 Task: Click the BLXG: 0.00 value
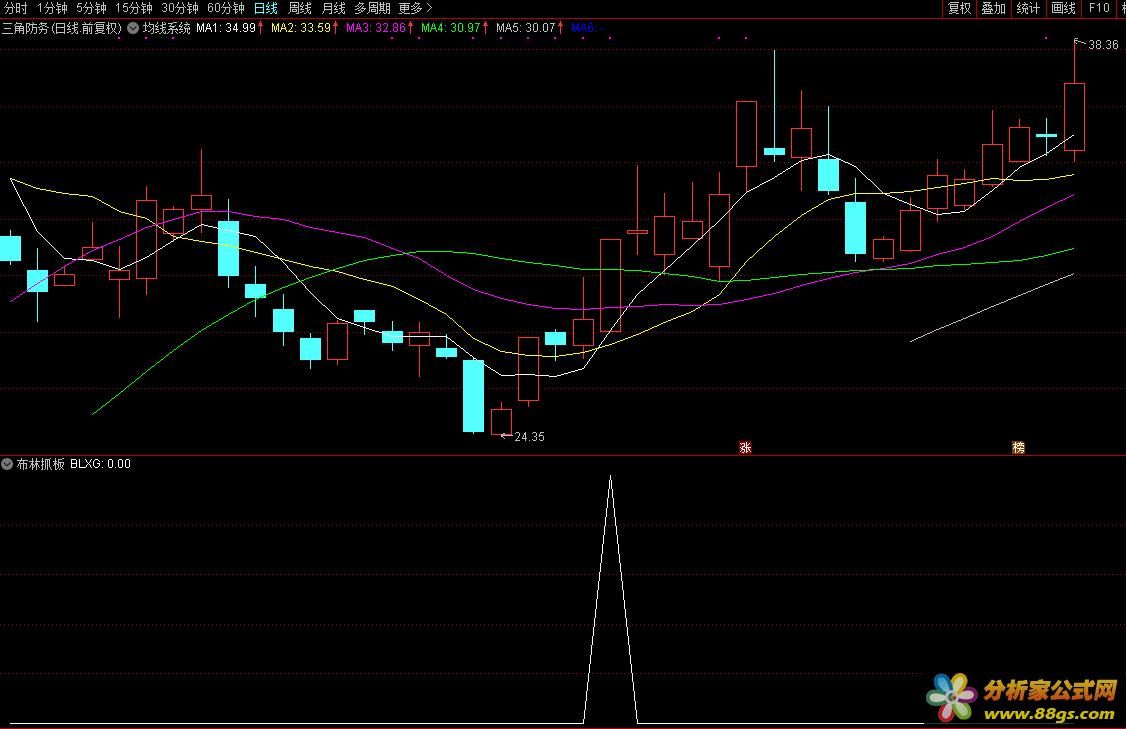click(101, 464)
